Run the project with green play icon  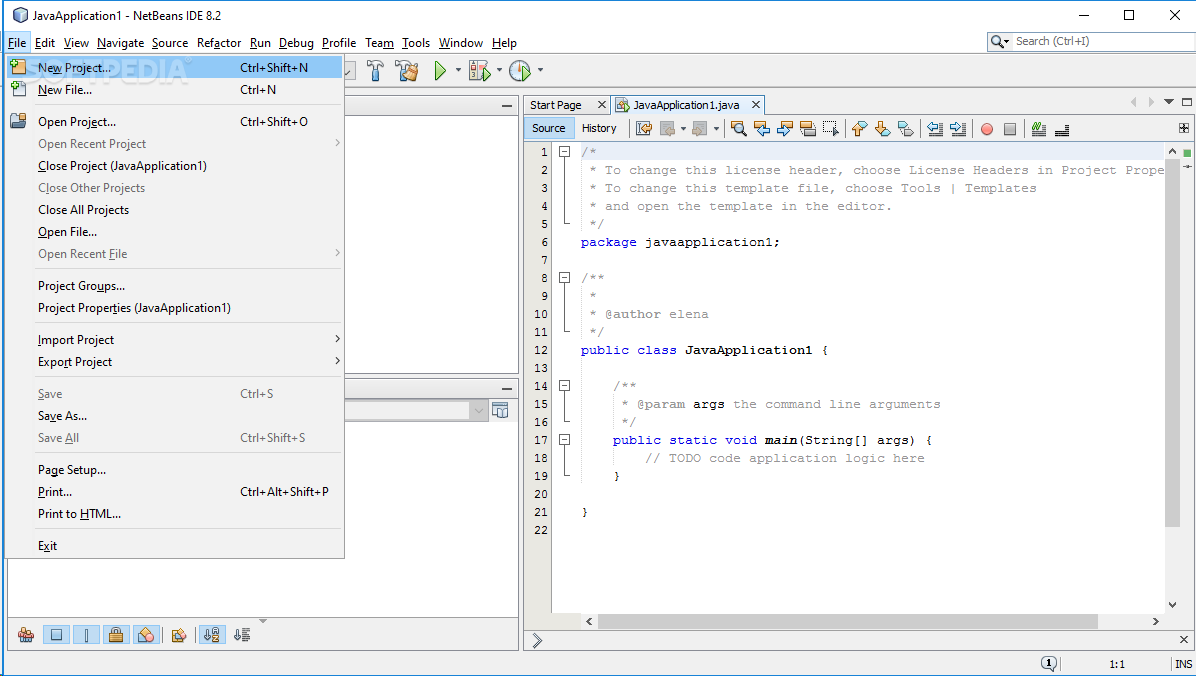[440, 70]
